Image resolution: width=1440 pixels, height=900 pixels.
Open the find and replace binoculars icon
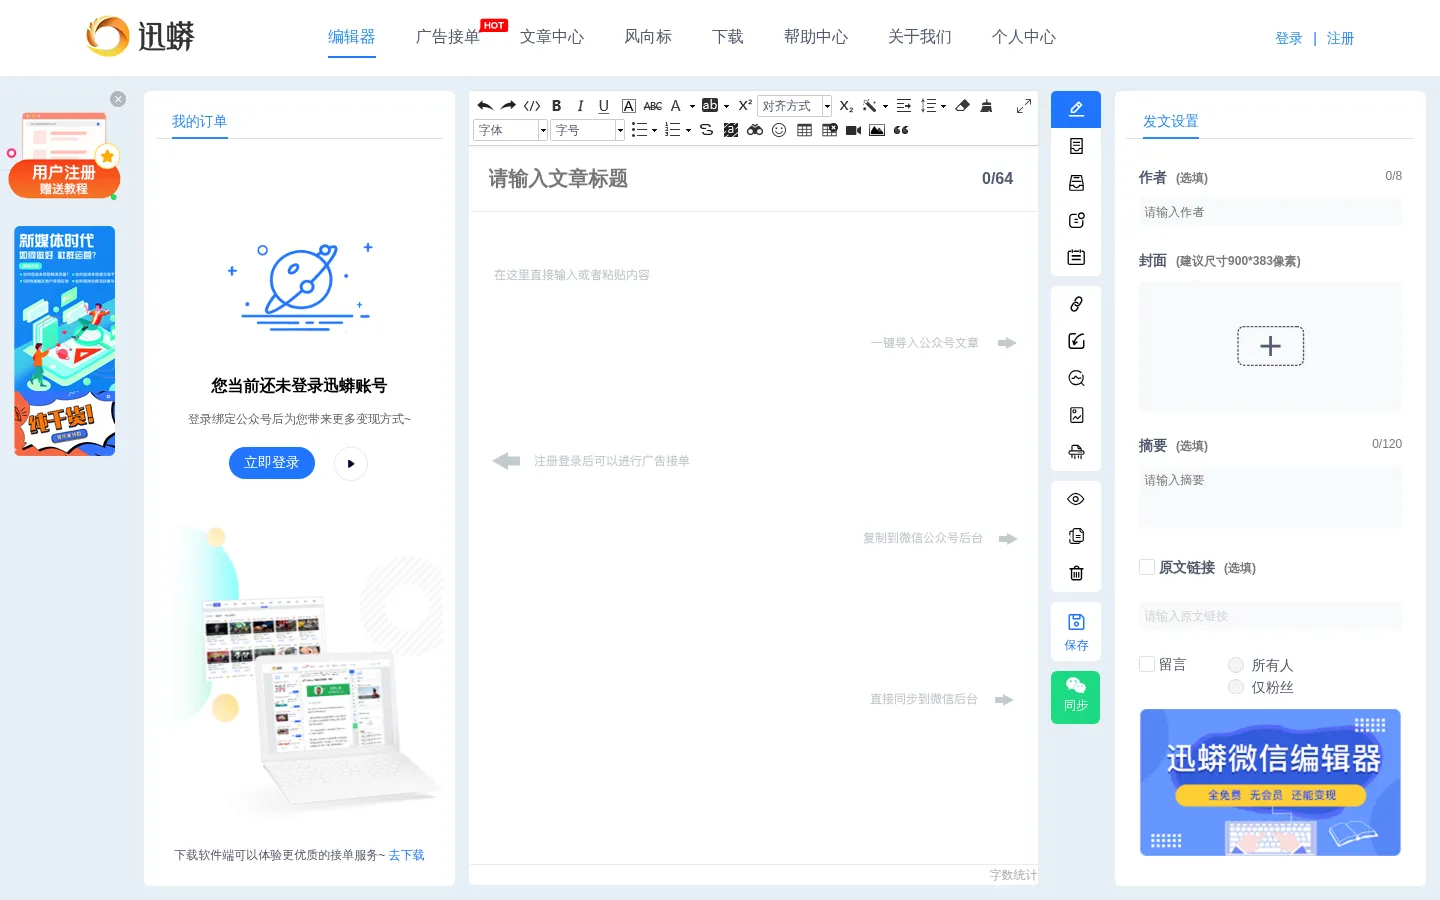pyautogui.click(x=755, y=130)
